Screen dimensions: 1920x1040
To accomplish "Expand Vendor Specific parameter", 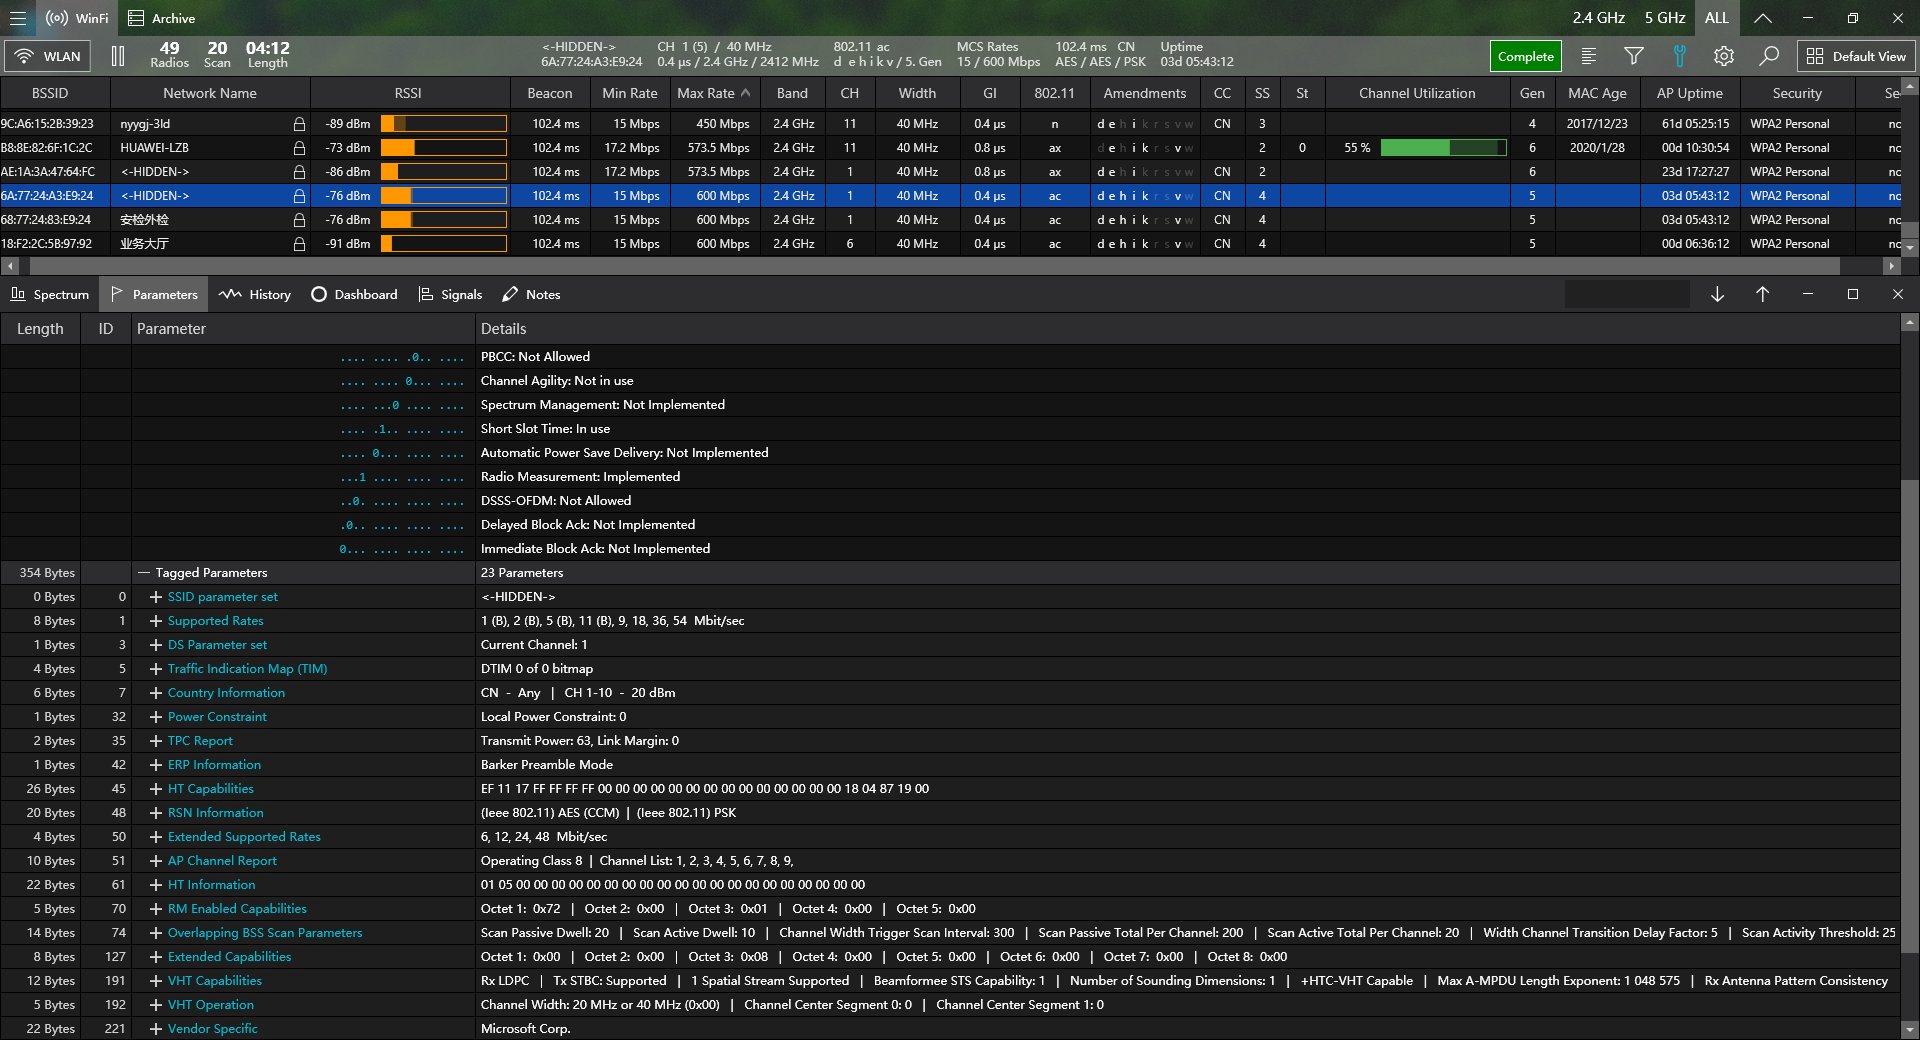I will coord(156,1029).
